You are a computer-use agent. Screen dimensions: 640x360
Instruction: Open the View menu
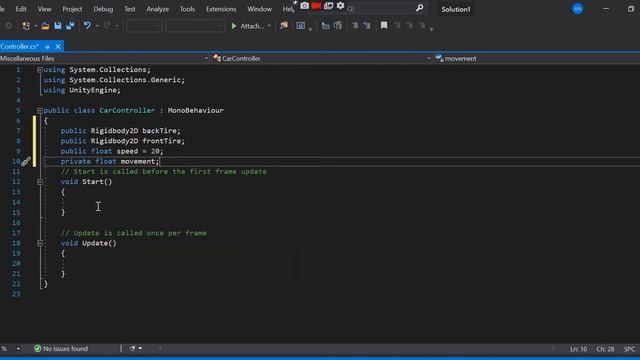click(x=44, y=9)
